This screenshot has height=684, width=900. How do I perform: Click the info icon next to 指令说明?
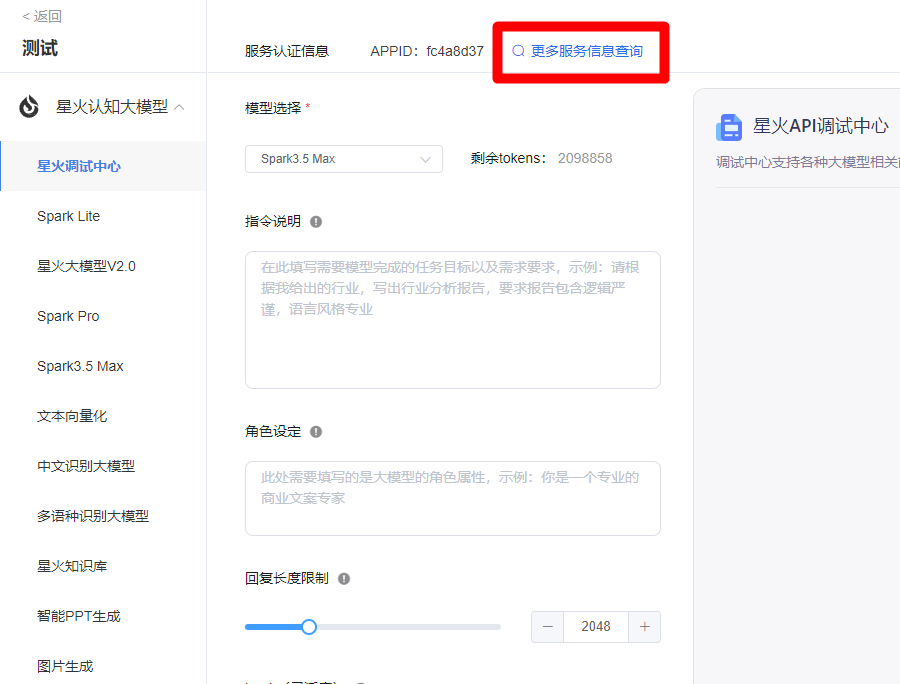click(316, 221)
